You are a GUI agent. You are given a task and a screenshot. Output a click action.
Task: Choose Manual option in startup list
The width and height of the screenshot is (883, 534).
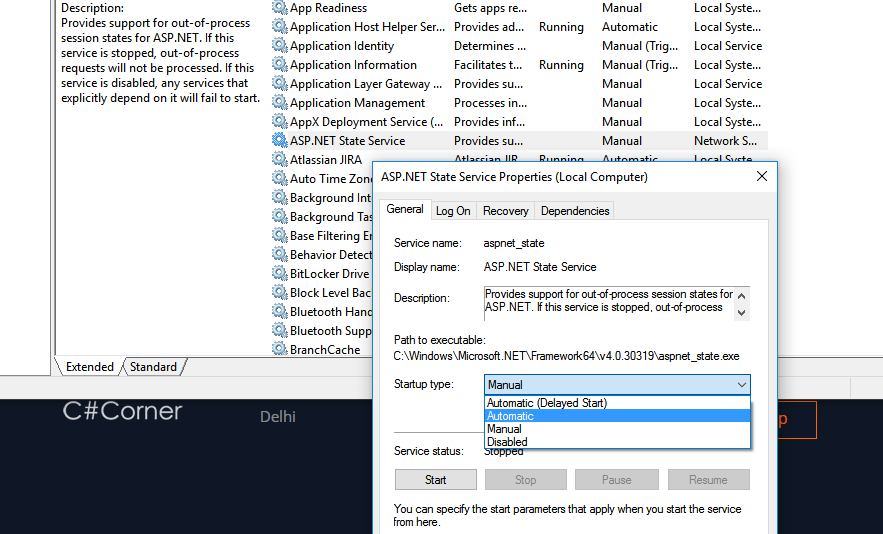617,429
